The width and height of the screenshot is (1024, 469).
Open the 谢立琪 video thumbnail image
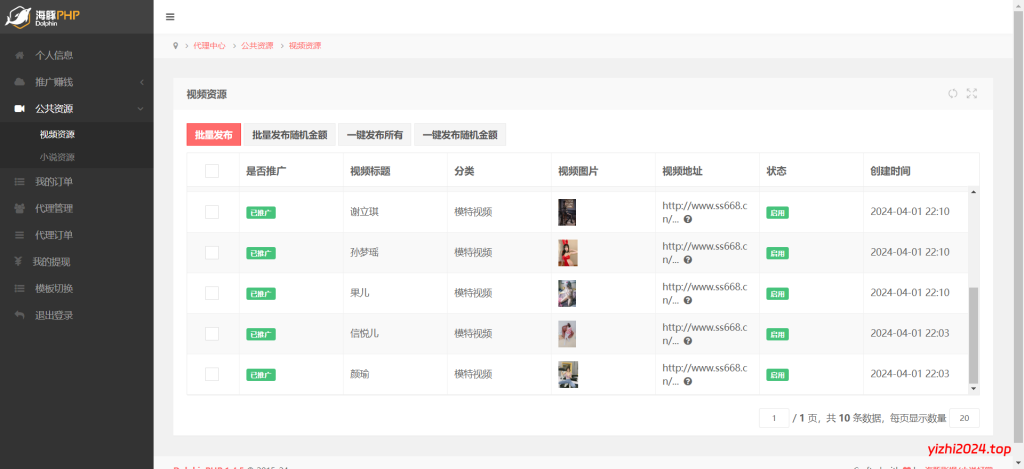pos(567,212)
